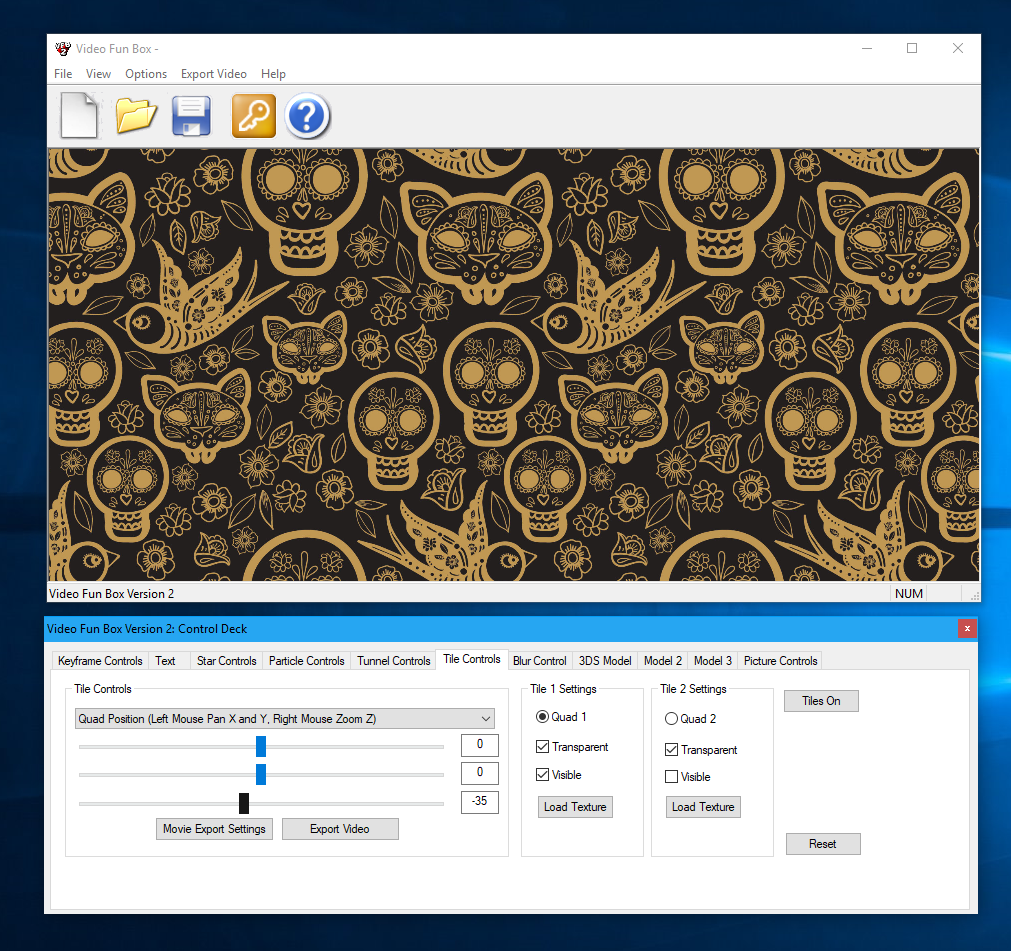Switch to Model 3 tab
The image size is (1011, 951).
coord(712,661)
